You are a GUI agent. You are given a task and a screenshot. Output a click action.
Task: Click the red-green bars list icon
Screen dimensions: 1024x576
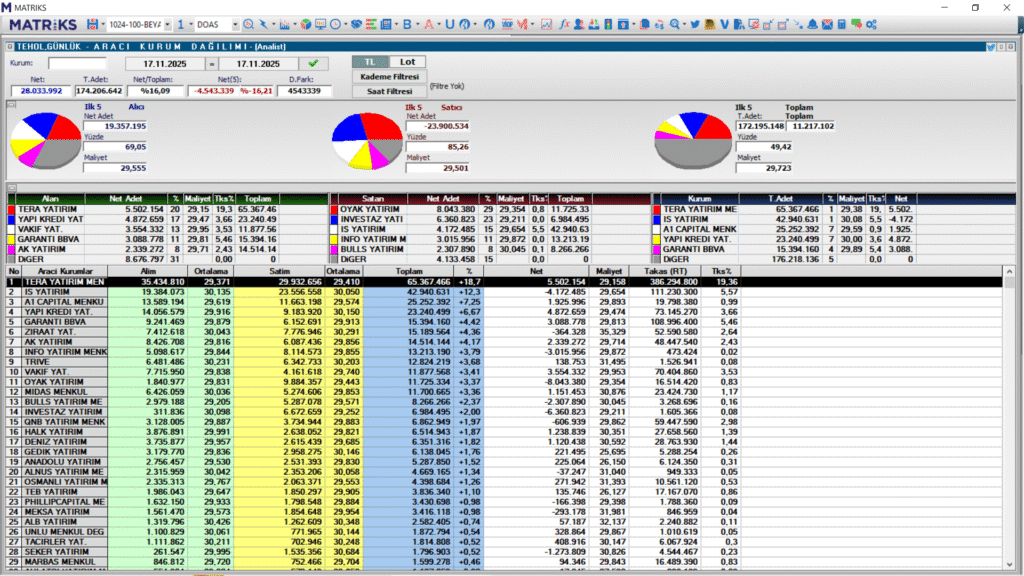point(371,24)
